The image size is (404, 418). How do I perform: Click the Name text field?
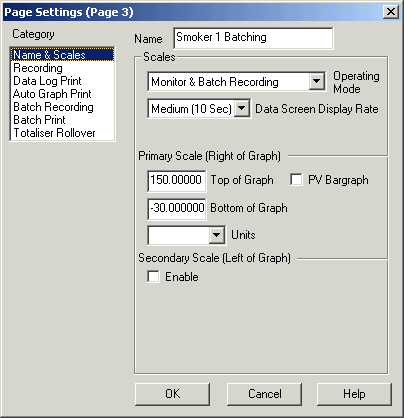(x=253, y=38)
